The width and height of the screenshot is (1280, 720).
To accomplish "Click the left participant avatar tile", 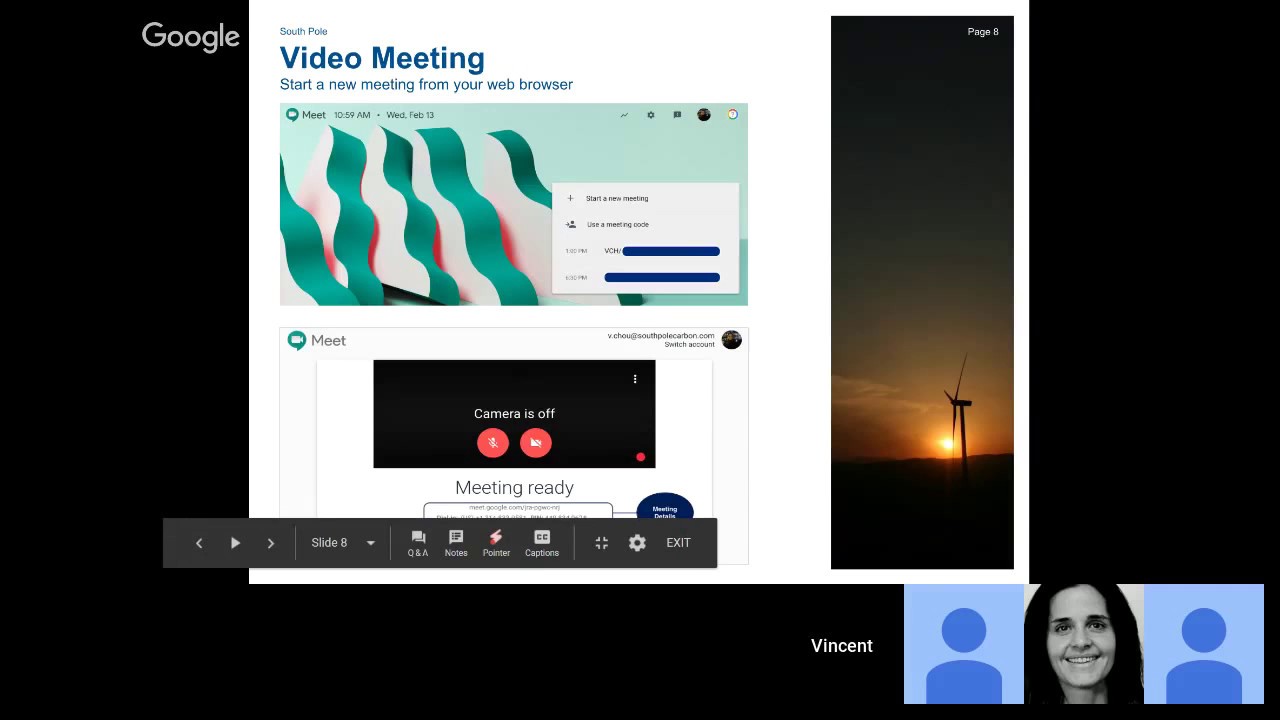I will click(964, 644).
